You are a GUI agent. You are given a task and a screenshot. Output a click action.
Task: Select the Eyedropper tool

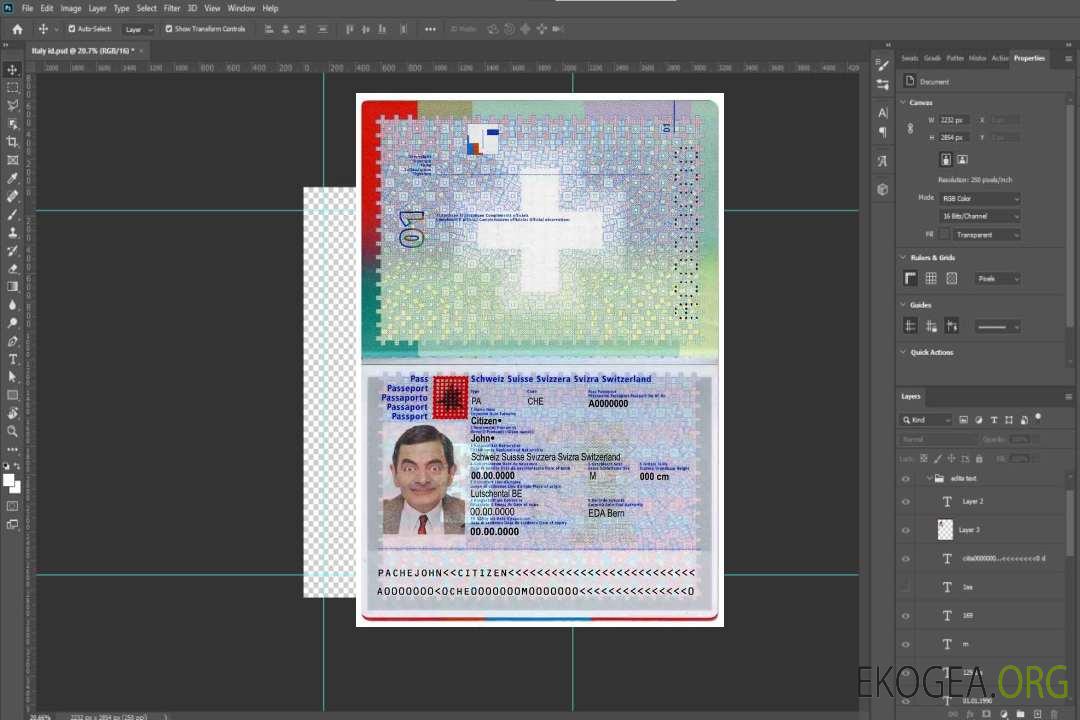(x=12, y=178)
